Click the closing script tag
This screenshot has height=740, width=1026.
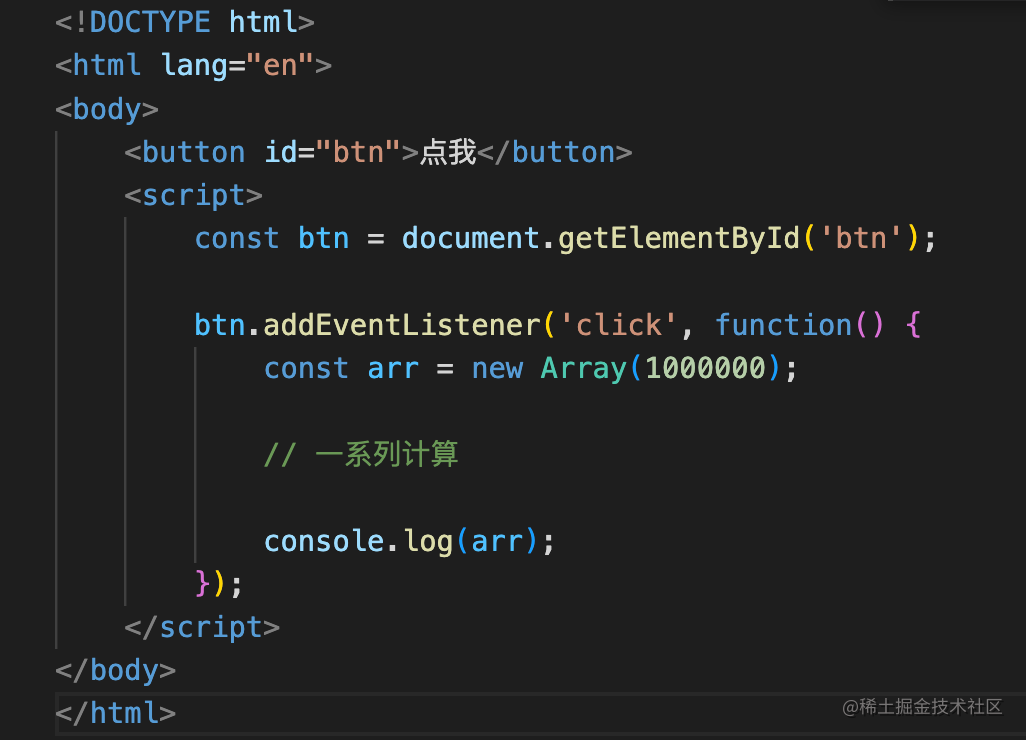pos(202,627)
